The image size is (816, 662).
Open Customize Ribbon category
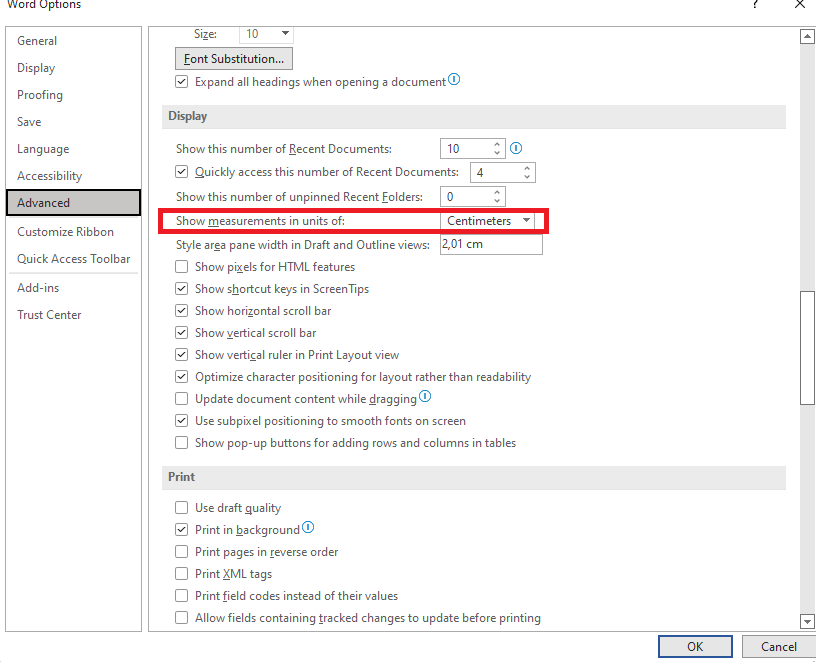click(73, 232)
